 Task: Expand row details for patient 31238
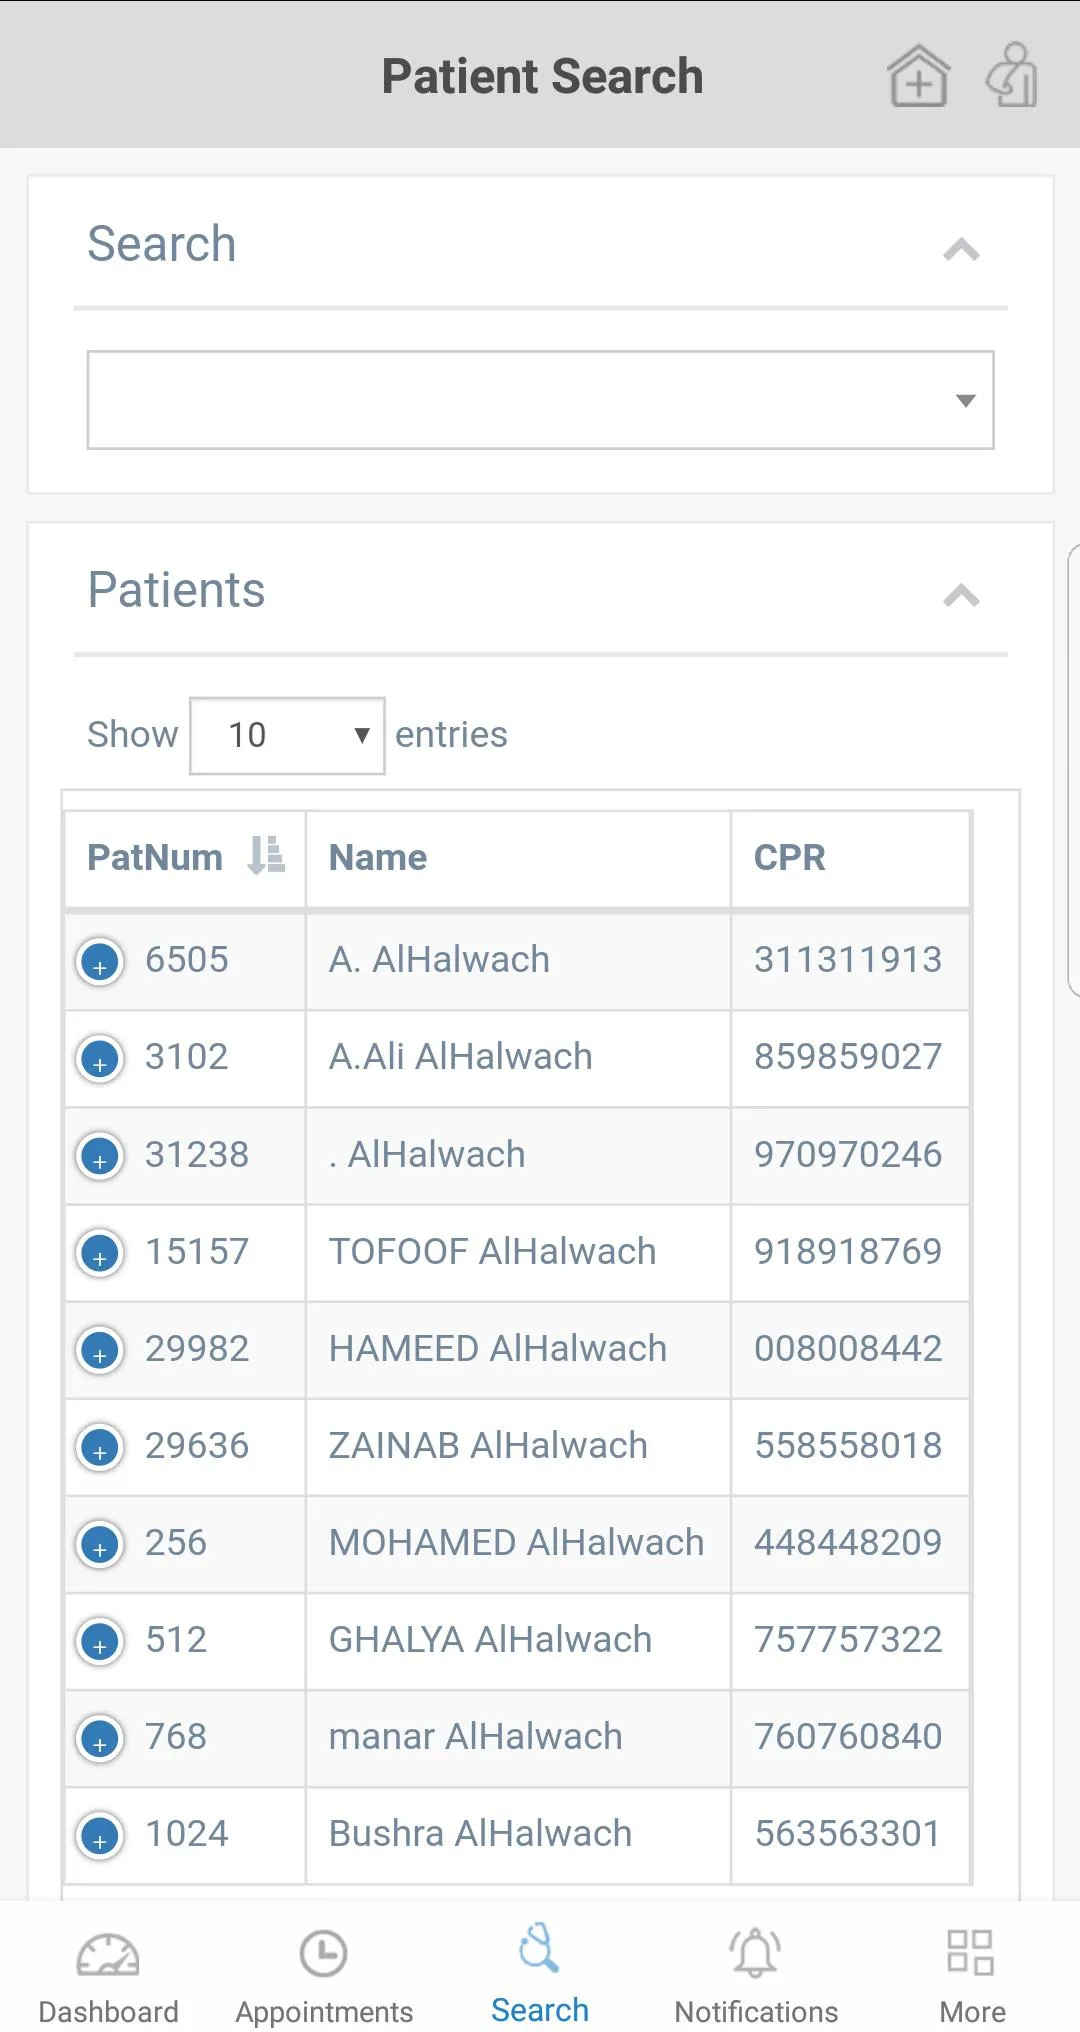100,1157
